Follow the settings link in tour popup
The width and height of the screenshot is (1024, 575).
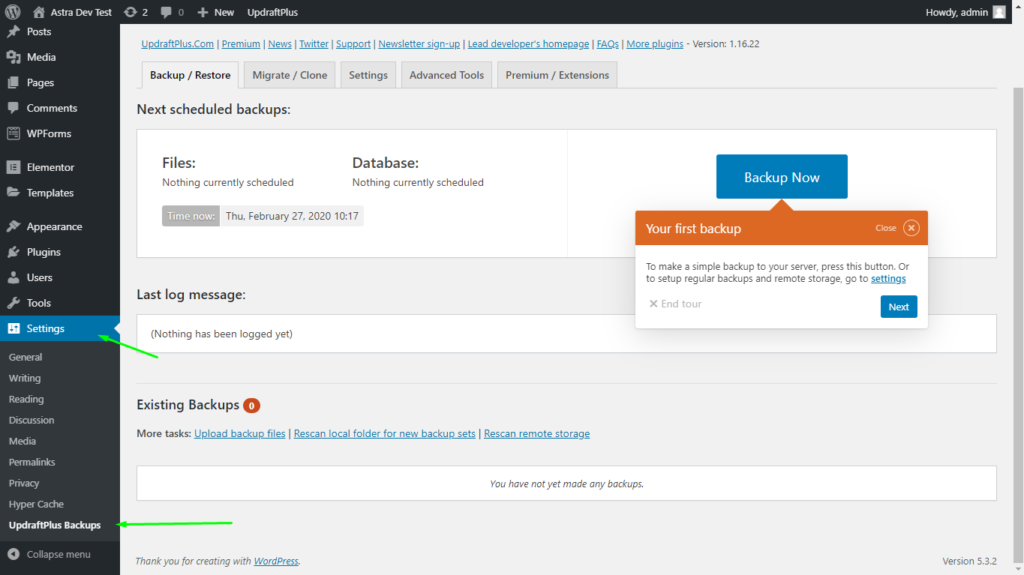[888, 278]
